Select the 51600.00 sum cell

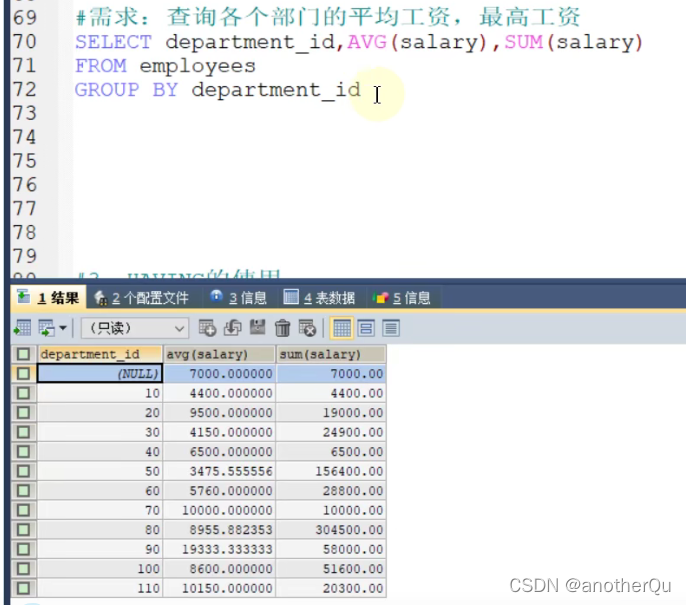[331, 569]
